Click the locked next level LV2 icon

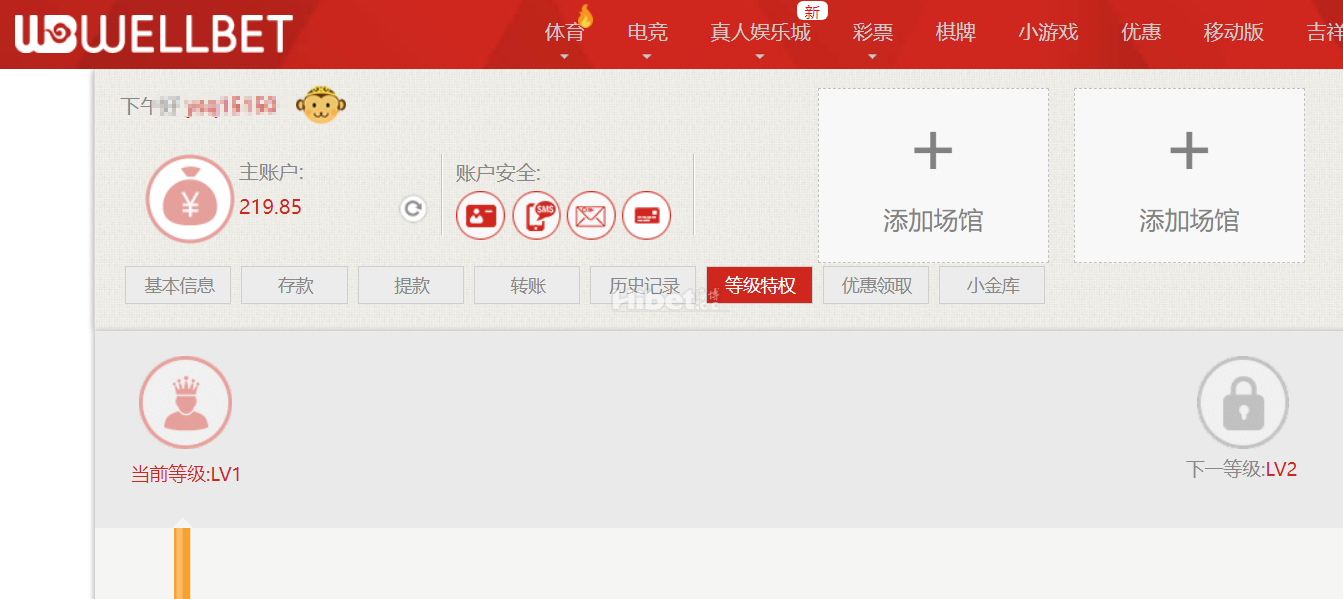coord(1242,402)
